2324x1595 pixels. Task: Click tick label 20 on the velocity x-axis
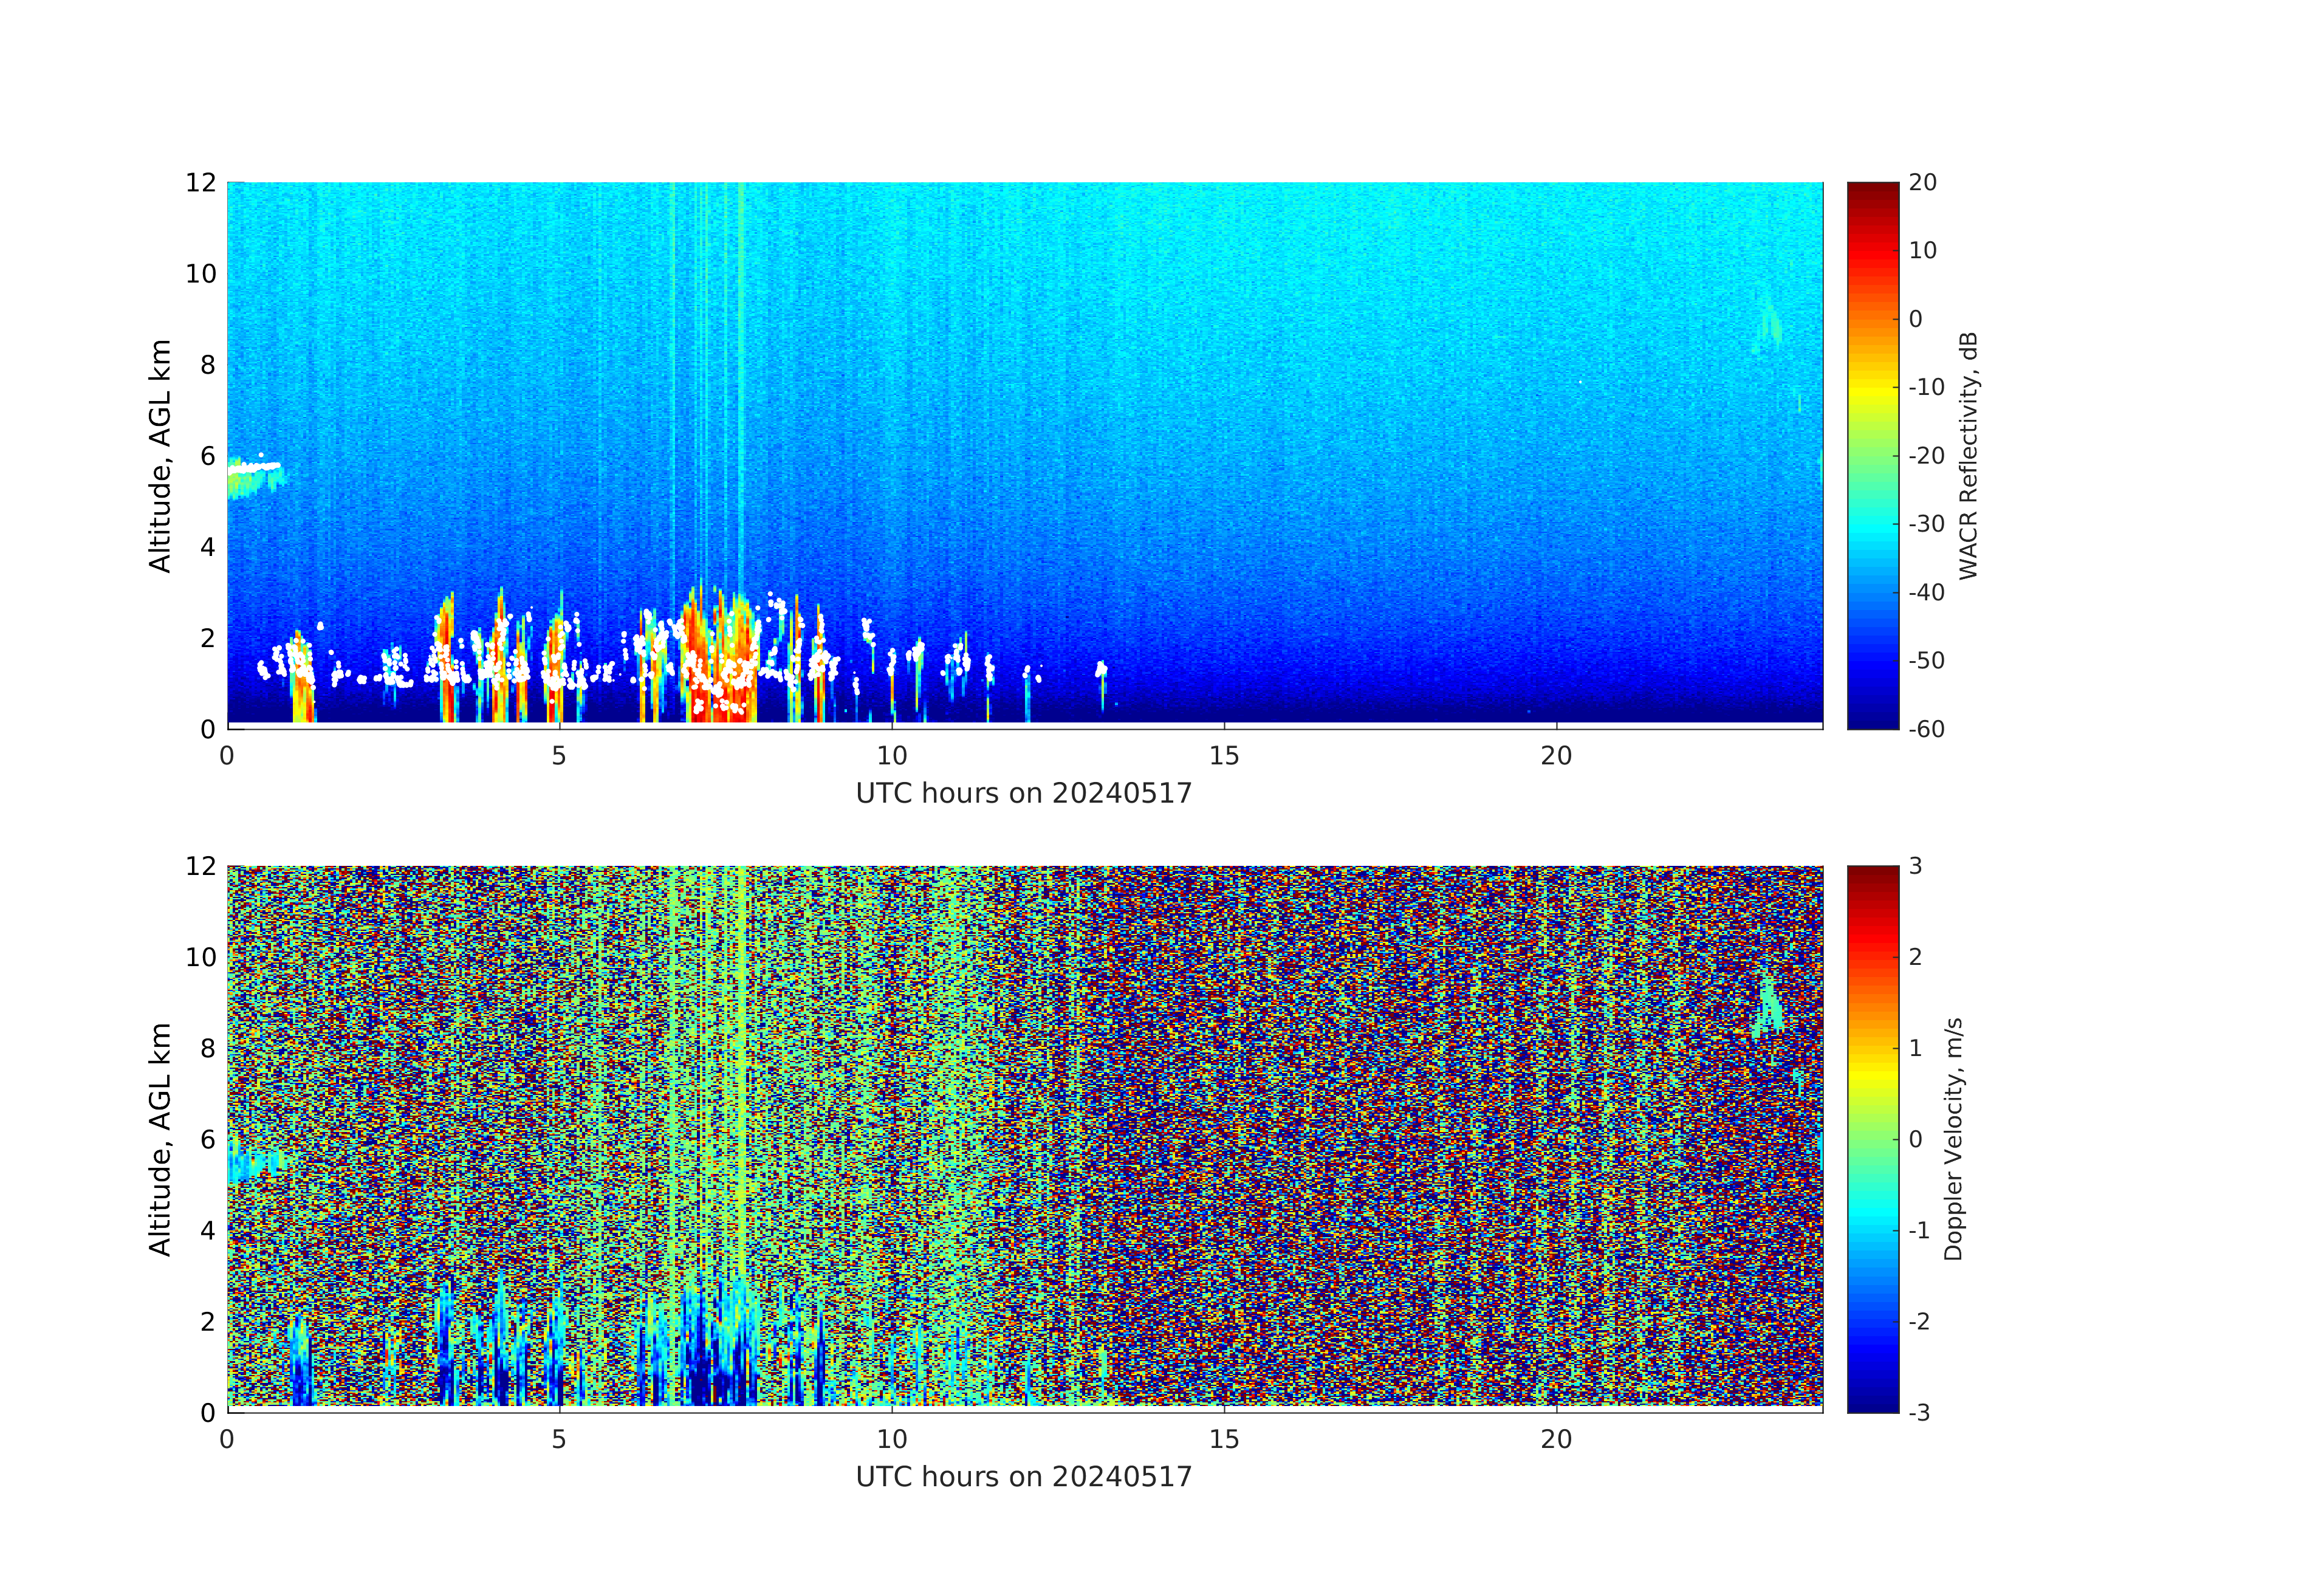click(1555, 1440)
